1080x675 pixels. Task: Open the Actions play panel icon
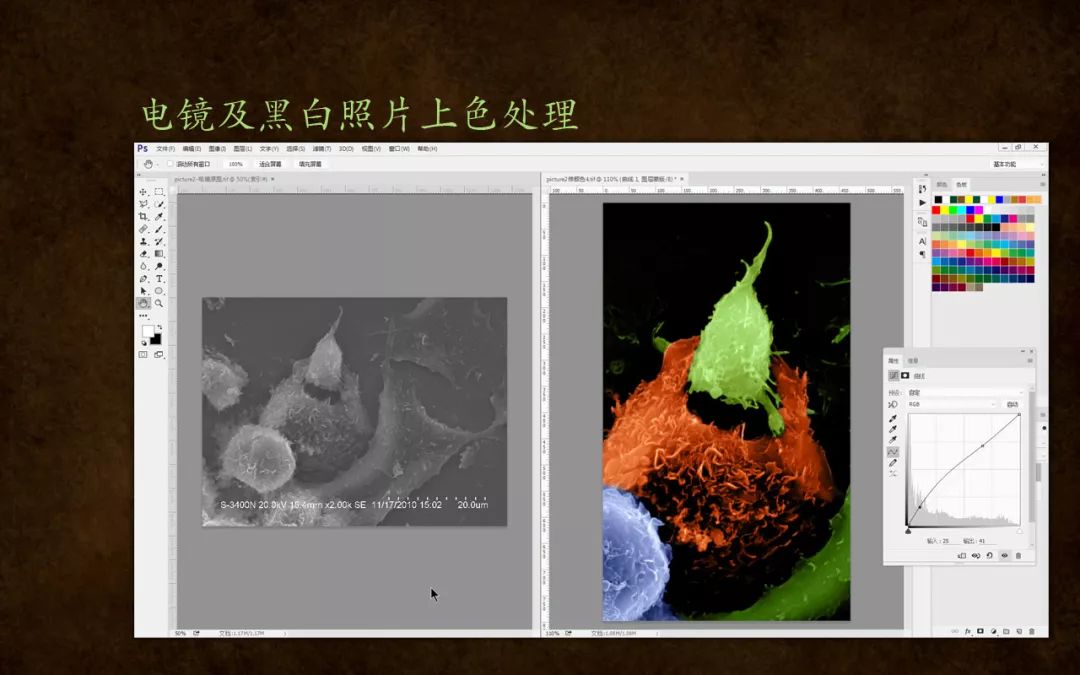pos(922,203)
